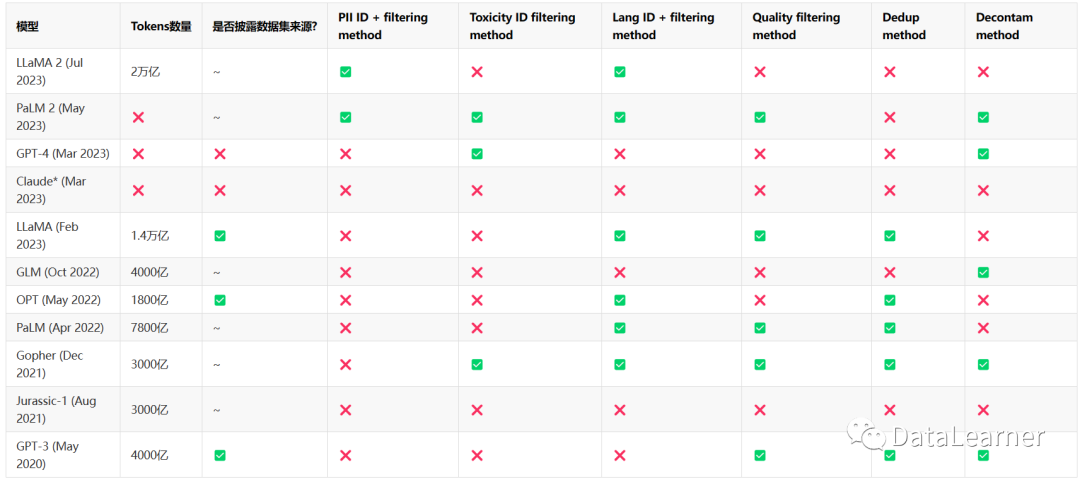Click the 模型 column header
The image size is (1080, 482).
coord(27,26)
